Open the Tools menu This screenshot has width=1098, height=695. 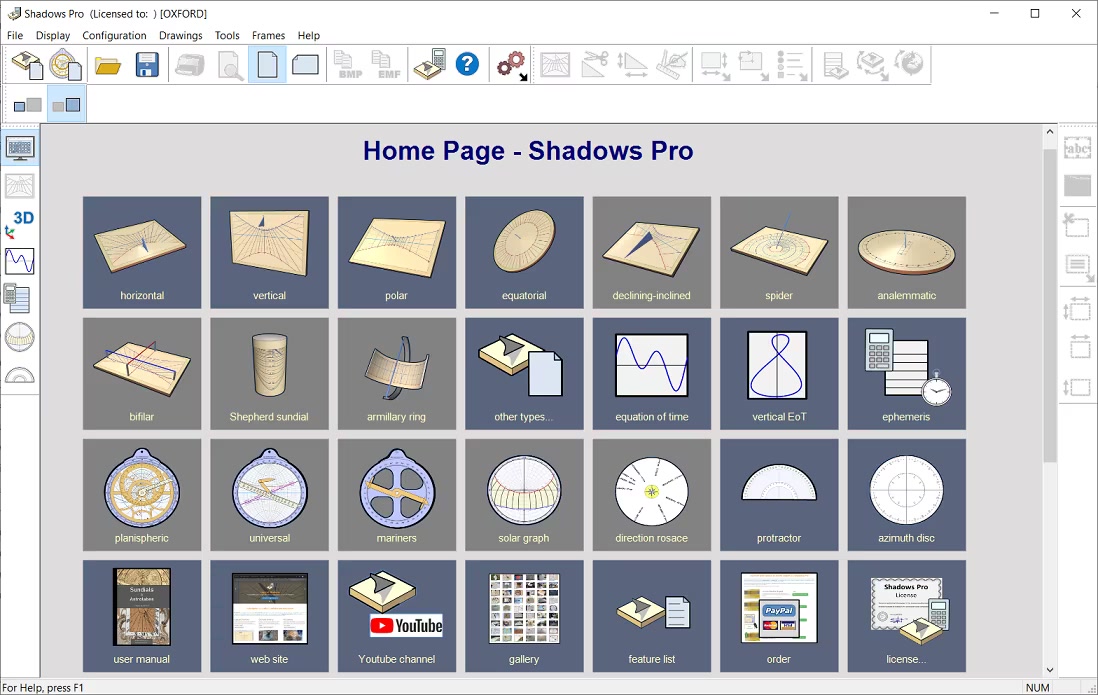point(227,35)
